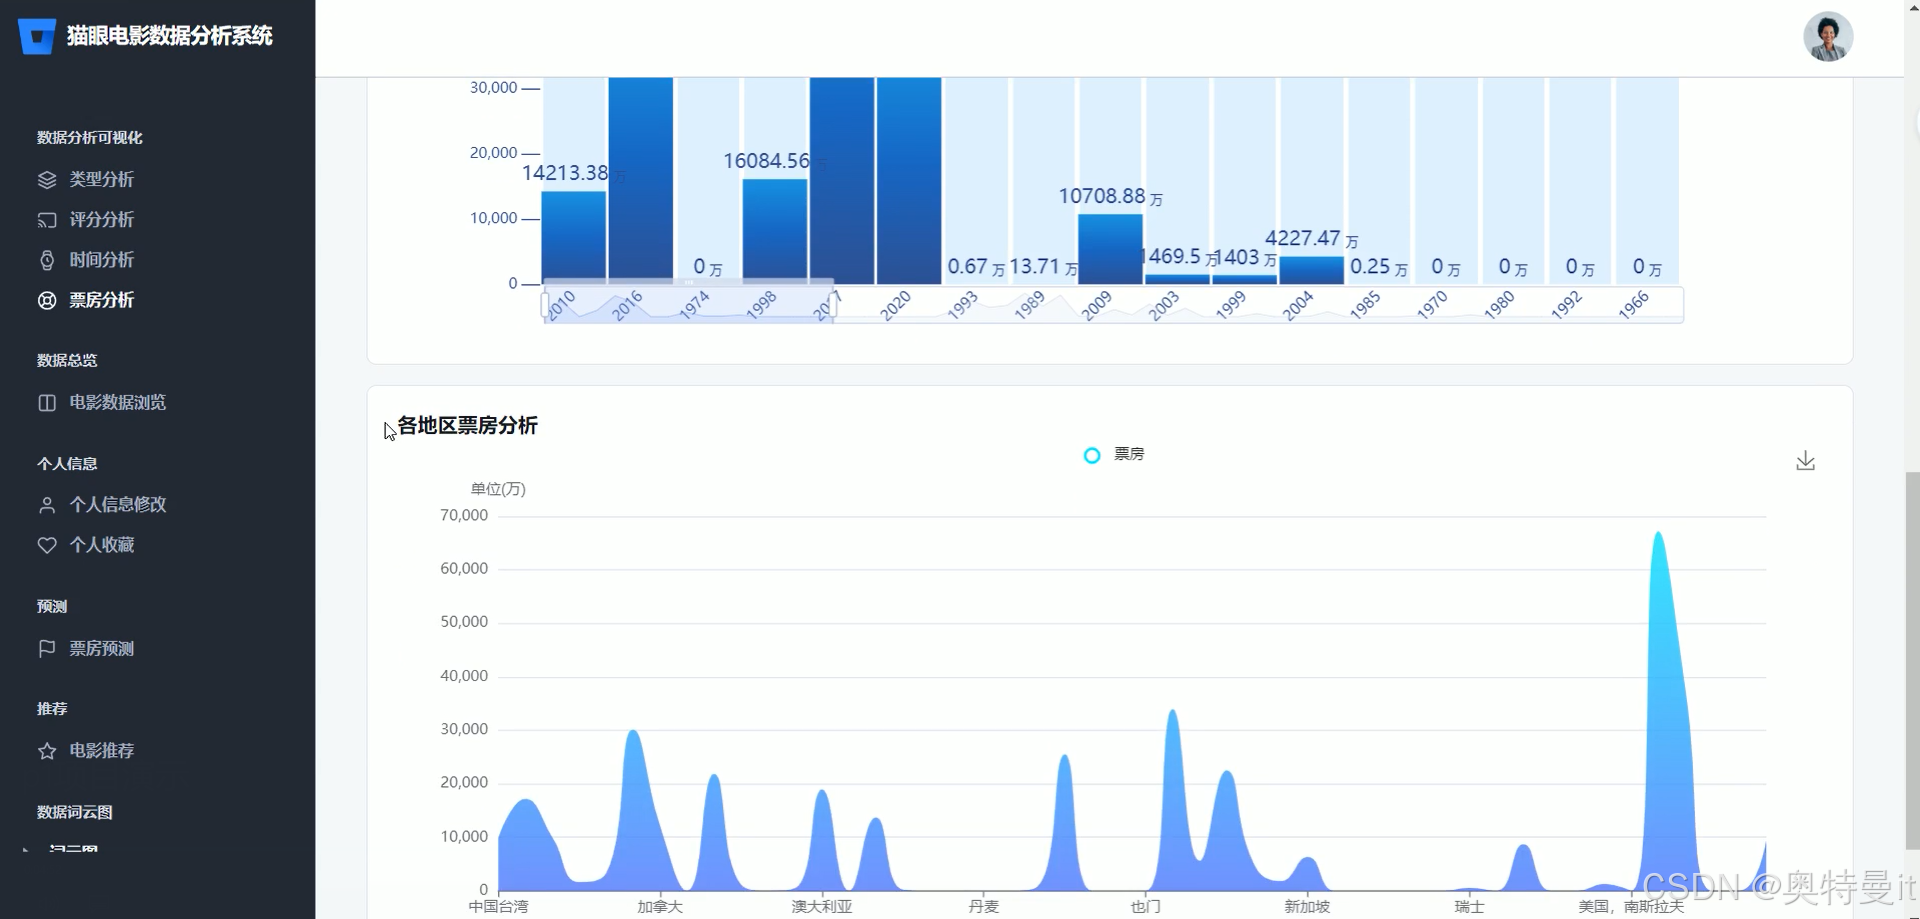Click the 评分分析 sidebar icon
This screenshot has height=919, width=1920.
coord(47,220)
